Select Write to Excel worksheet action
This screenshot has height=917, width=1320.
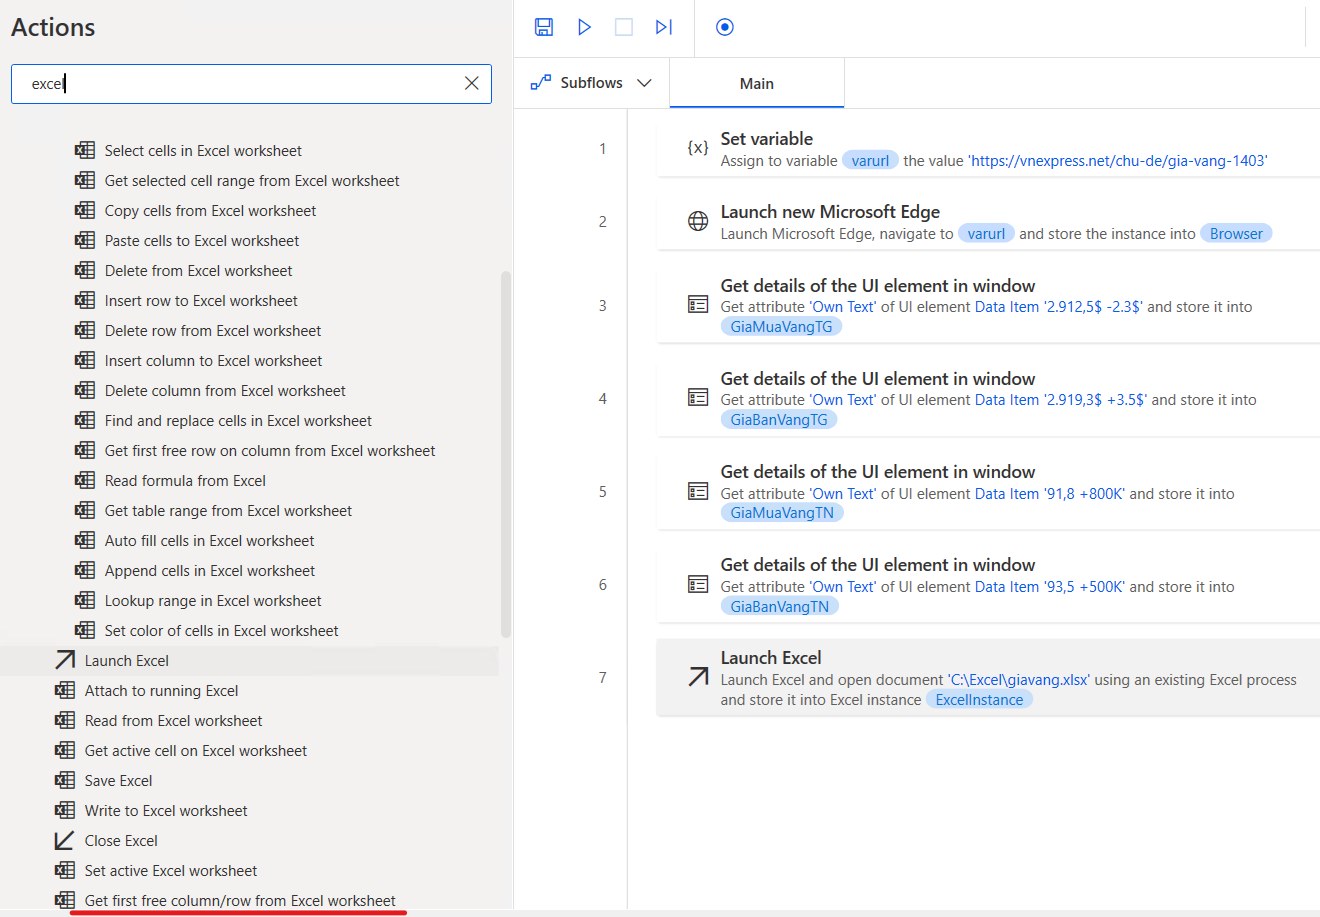(166, 810)
